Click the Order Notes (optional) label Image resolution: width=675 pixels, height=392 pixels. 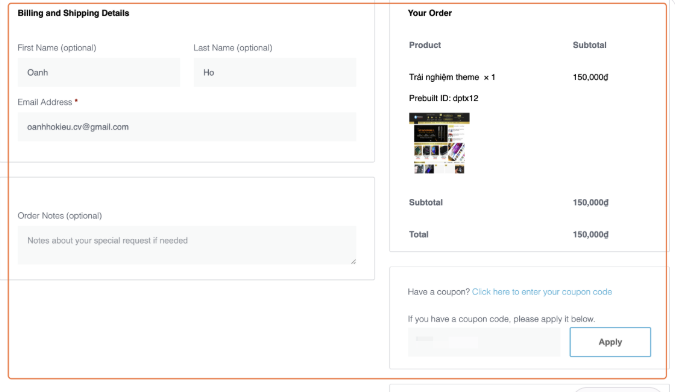point(60,216)
